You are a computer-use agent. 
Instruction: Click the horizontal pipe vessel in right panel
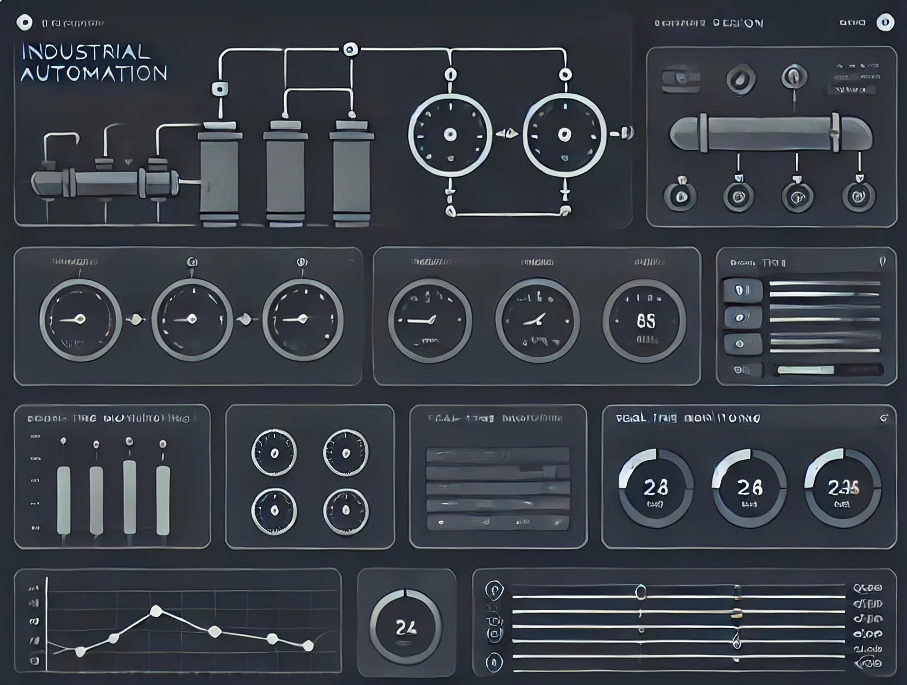pos(769,132)
